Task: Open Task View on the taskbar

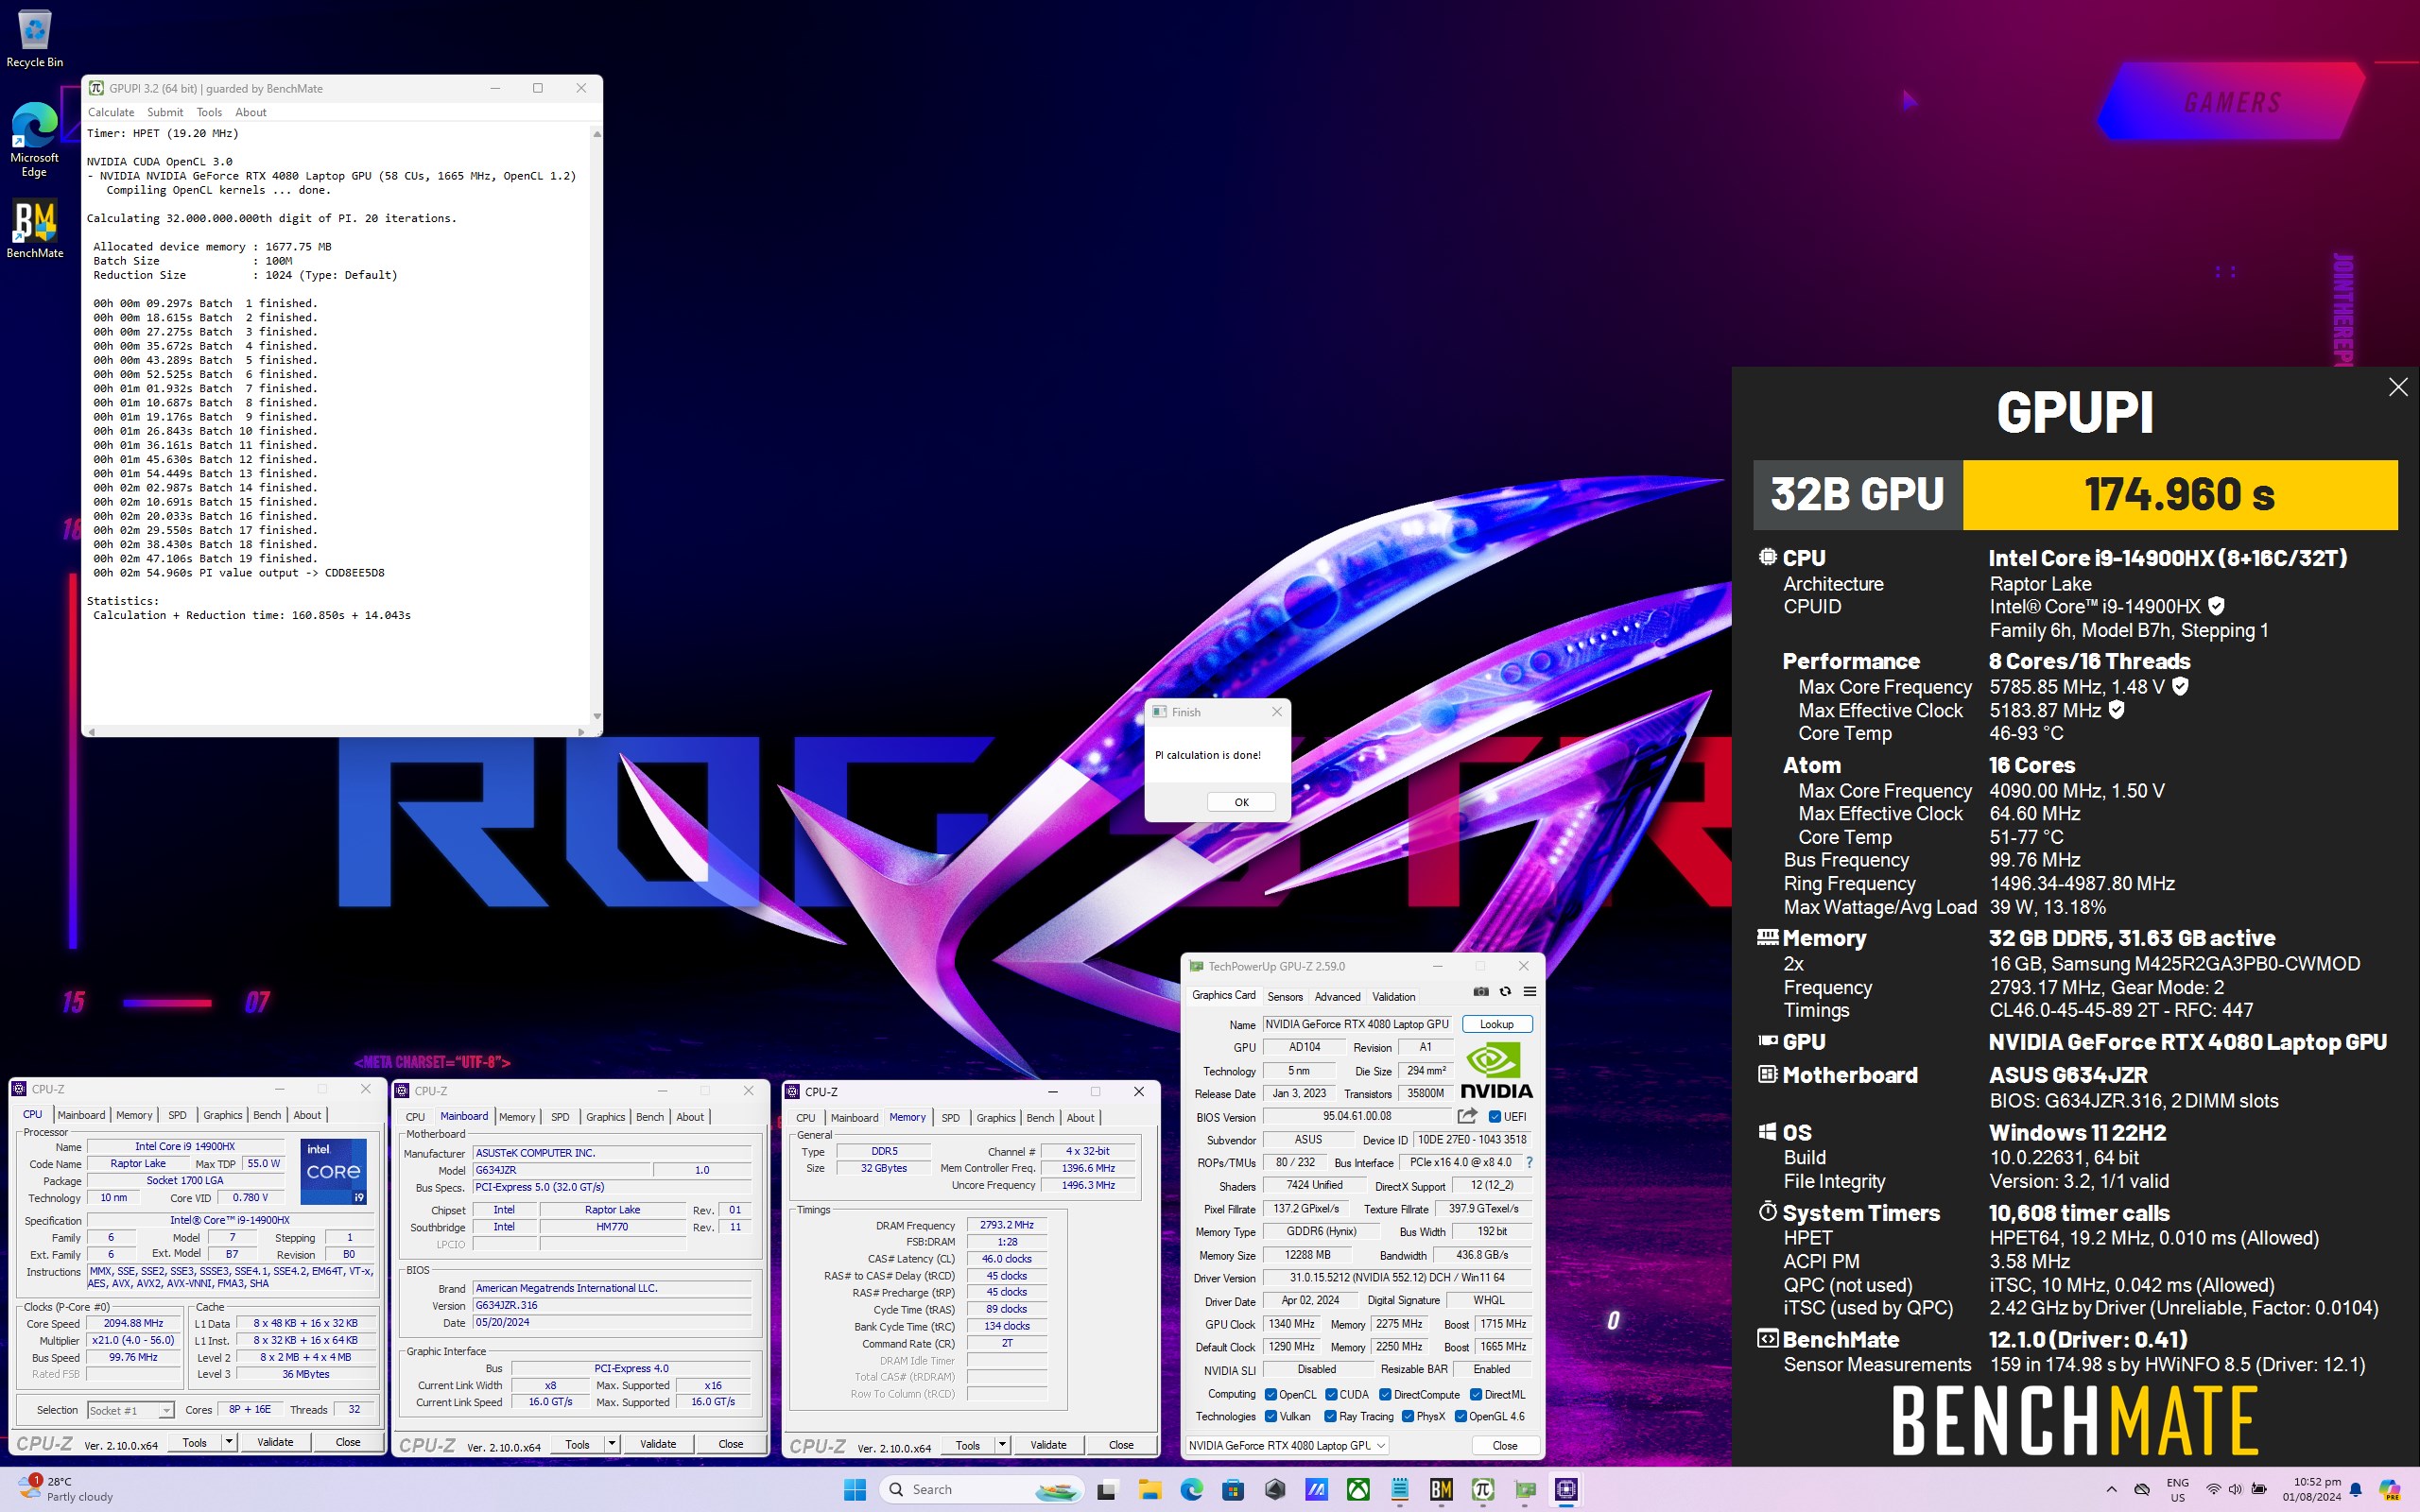Action: [x=1107, y=1489]
